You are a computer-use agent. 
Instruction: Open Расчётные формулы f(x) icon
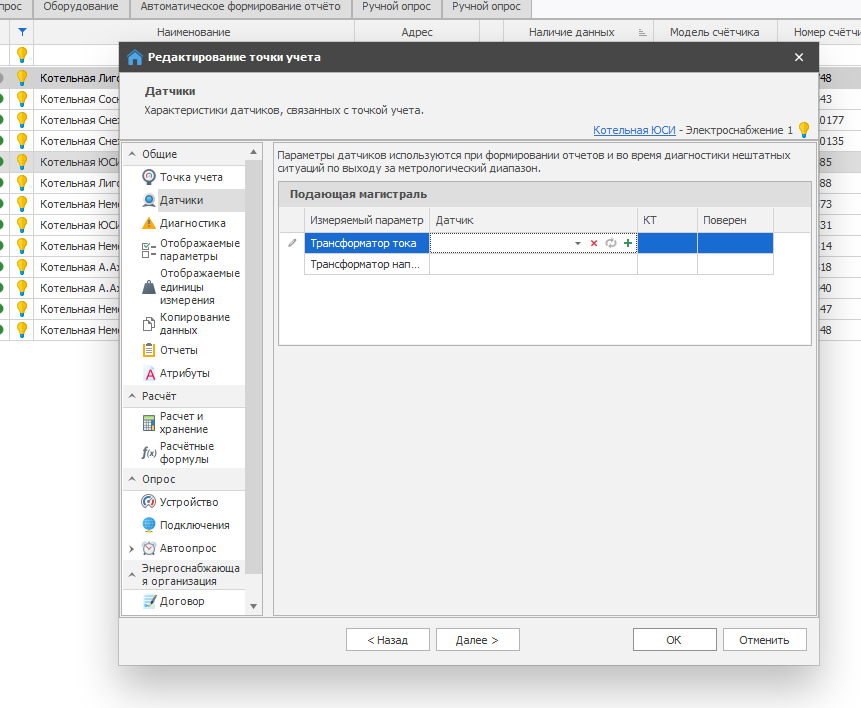(x=149, y=453)
